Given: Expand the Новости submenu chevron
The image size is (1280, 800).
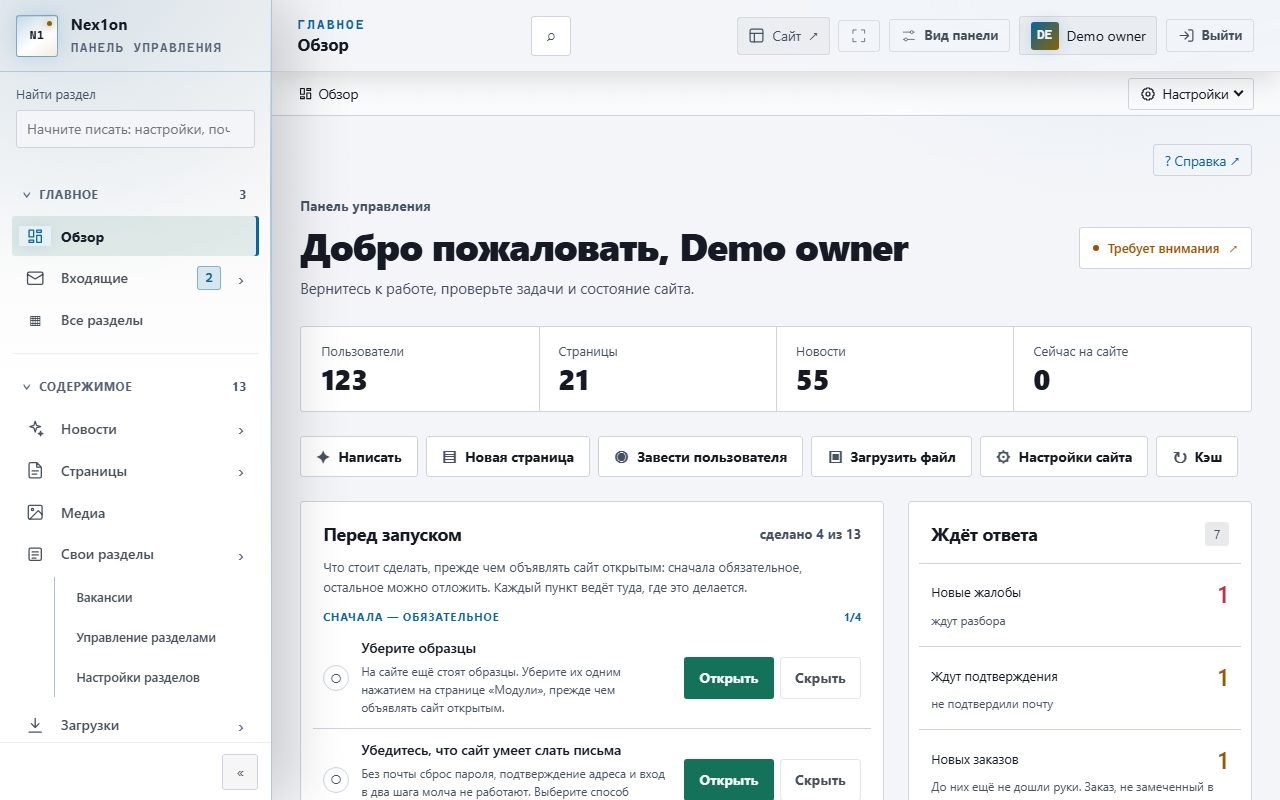Looking at the screenshot, I should click(x=241, y=430).
